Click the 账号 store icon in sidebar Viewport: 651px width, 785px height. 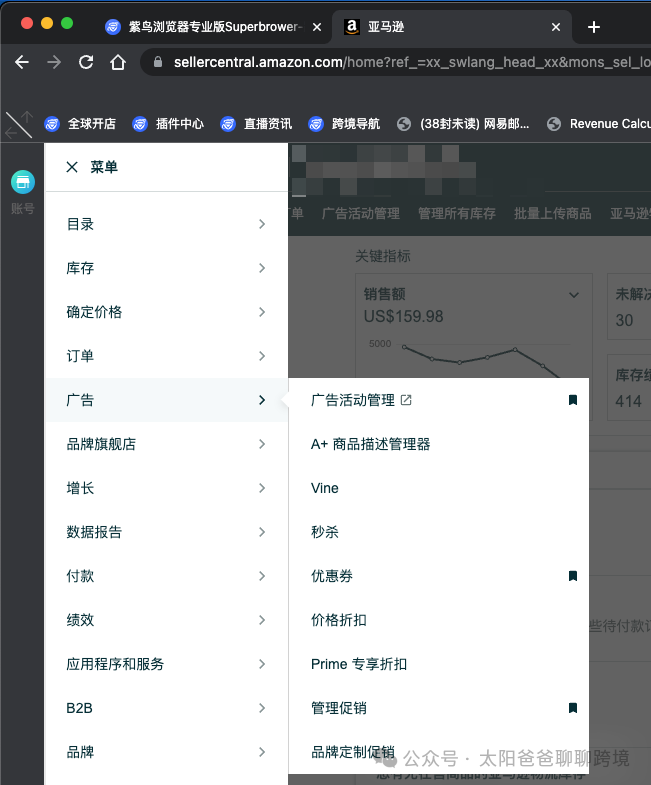click(x=23, y=182)
